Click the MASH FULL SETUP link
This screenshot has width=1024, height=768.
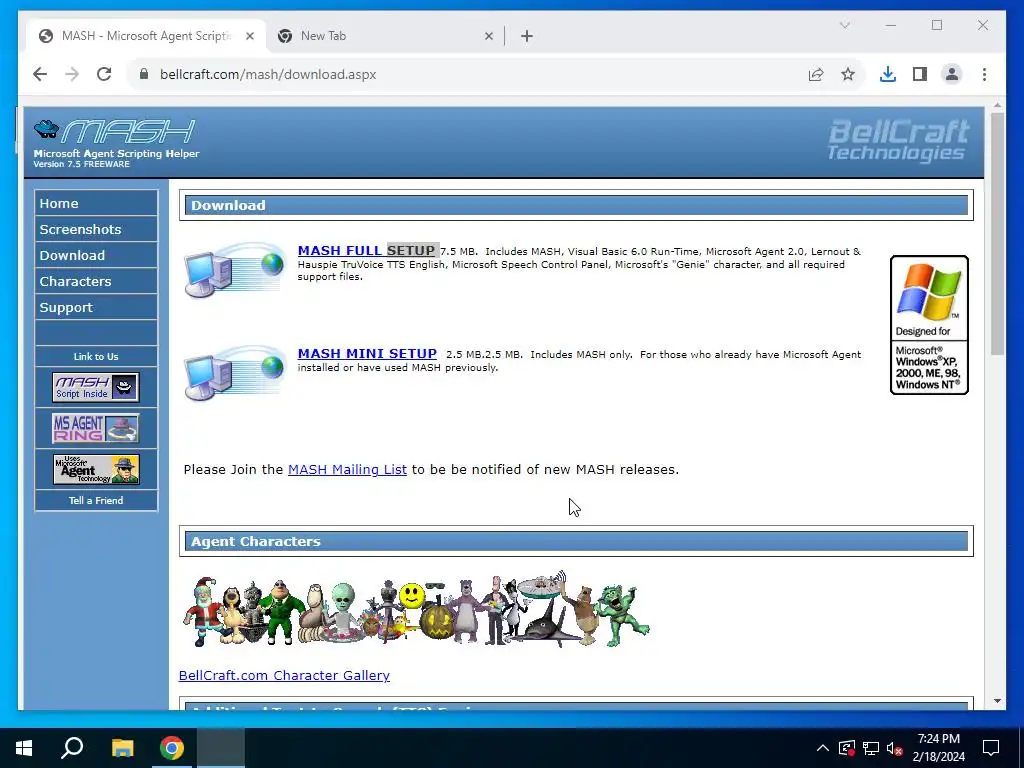[366, 250]
